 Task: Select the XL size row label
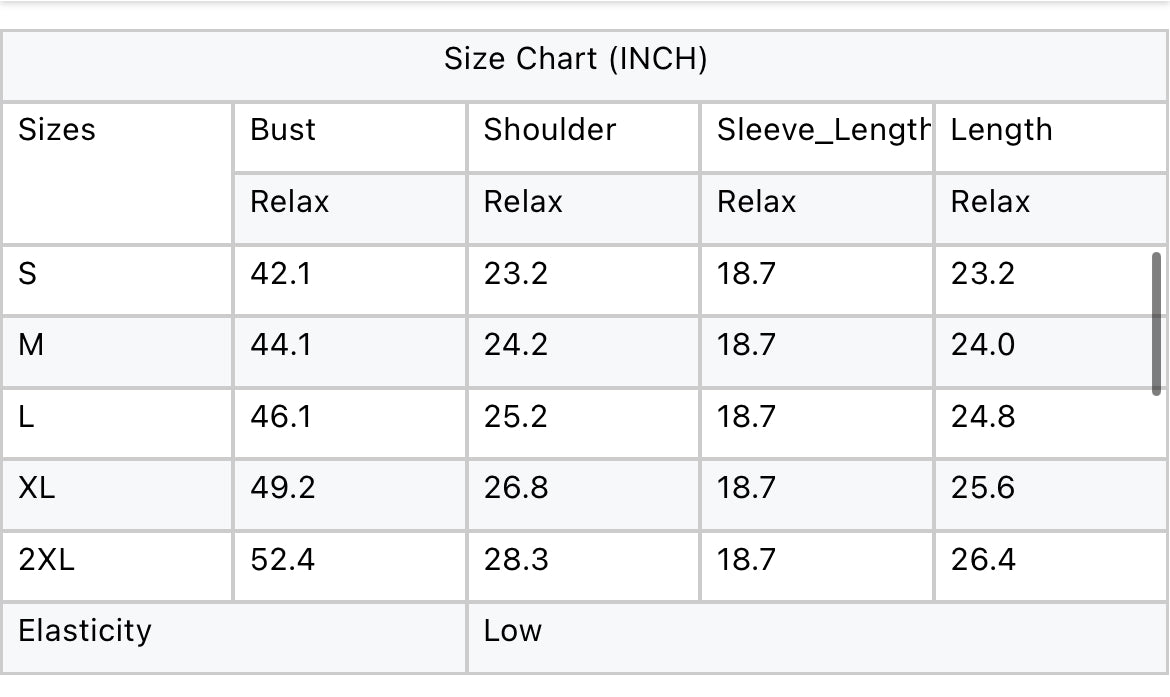37,488
